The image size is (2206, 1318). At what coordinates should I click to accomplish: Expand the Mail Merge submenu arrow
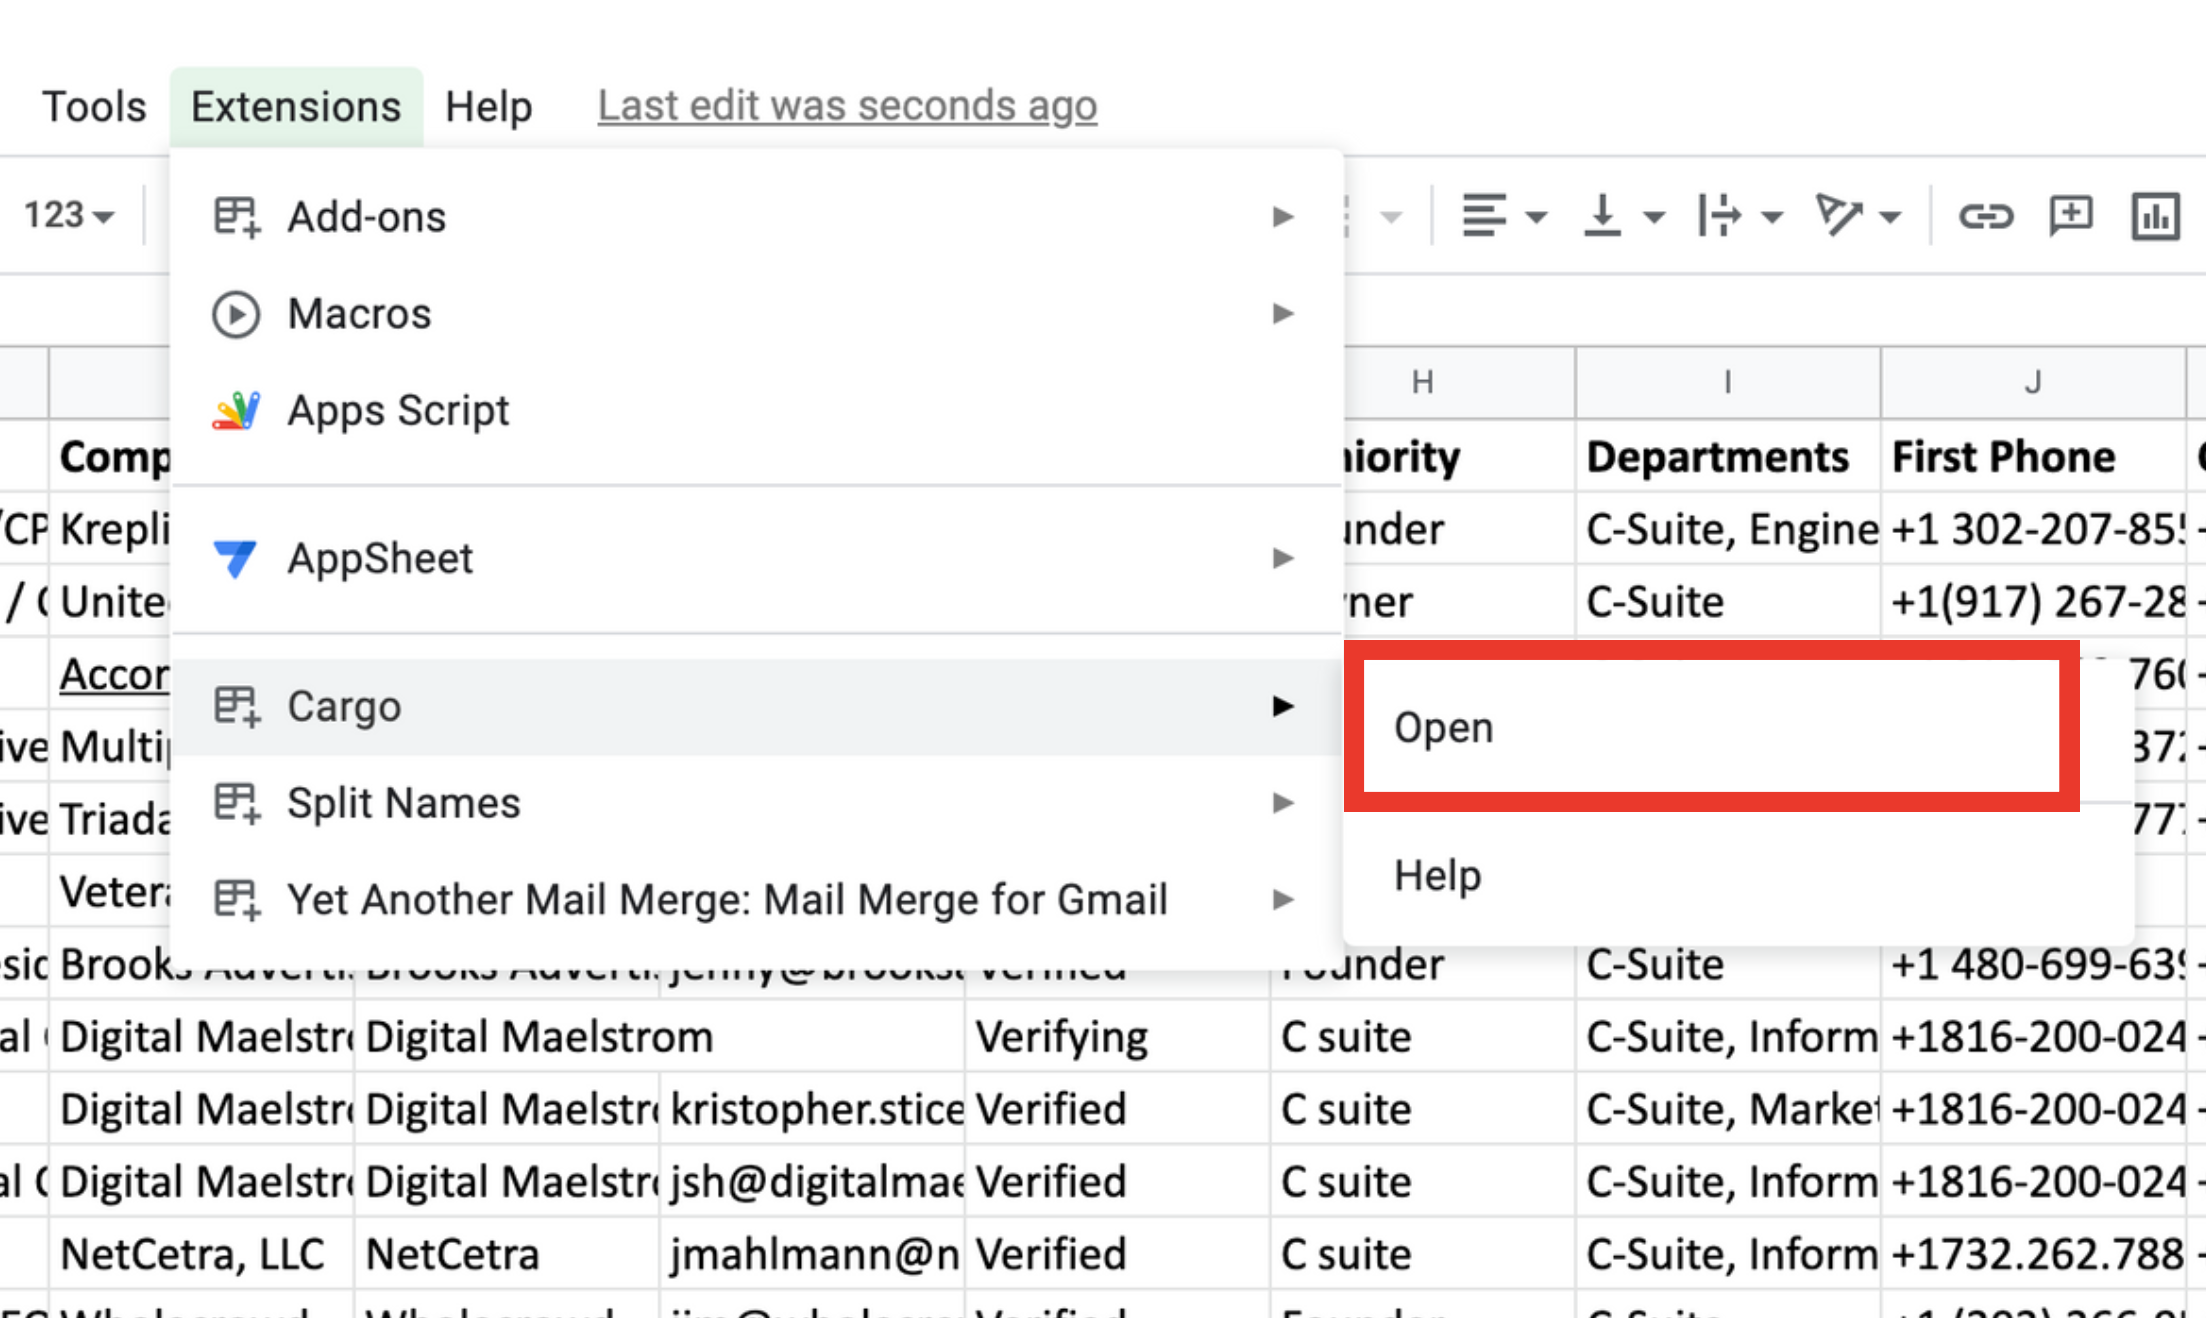pyautogui.click(x=1283, y=899)
